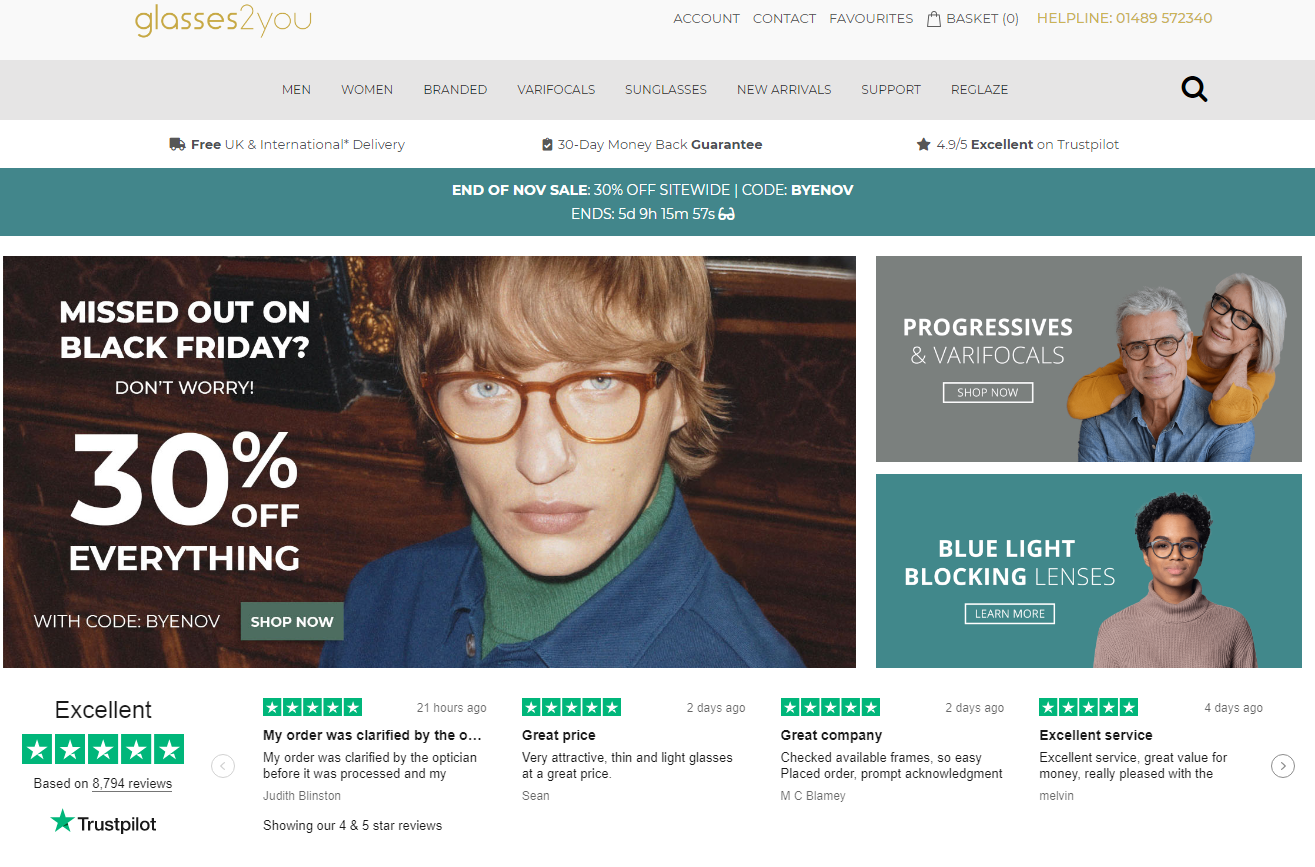The height and width of the screenshot is (867, 1315).
Task: Show next reviews with right arrow
Action: 1283,766
